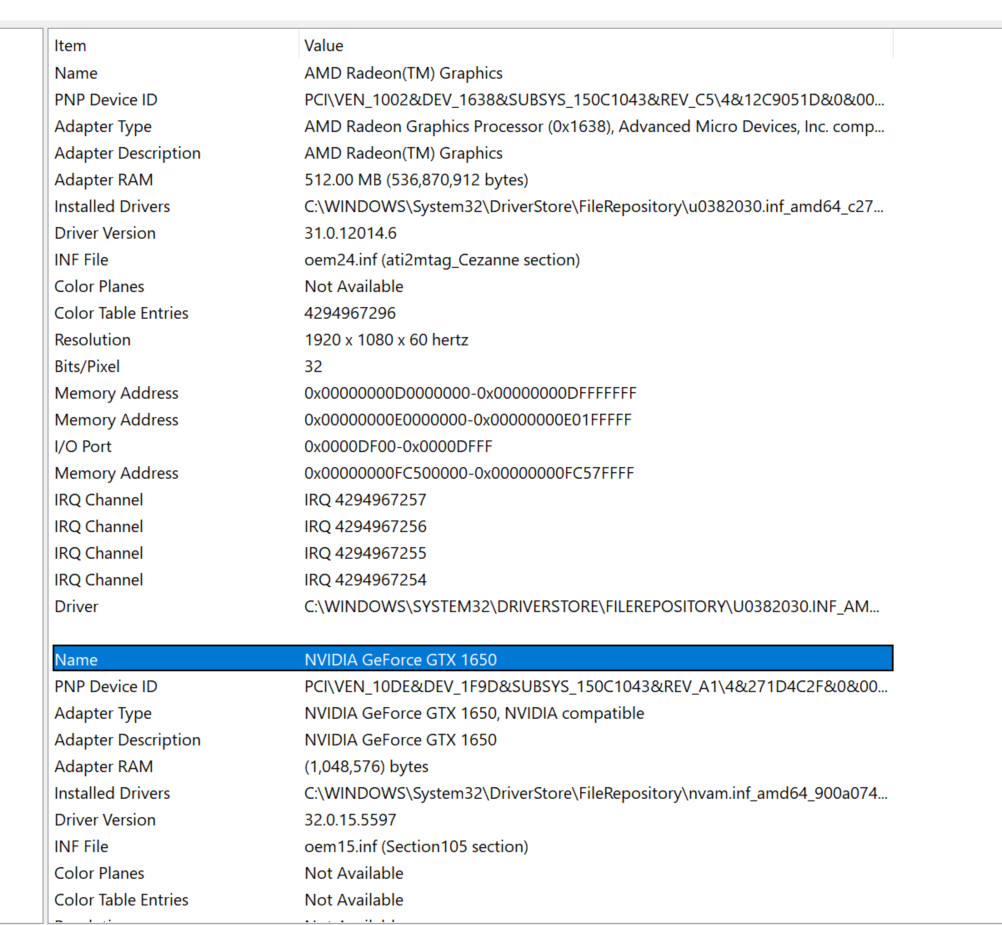Select Driver row with U0382030.INF_AM path
Screen dimensions: 1002x925
[473, 607]
